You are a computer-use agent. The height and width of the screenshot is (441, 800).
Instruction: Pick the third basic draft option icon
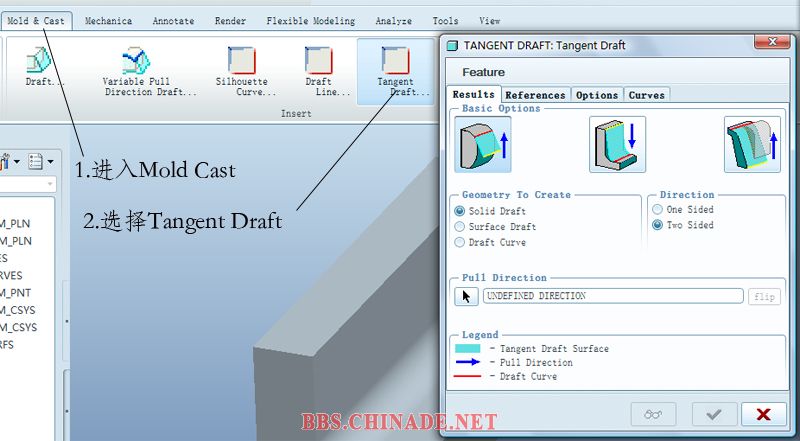(752, 144)
